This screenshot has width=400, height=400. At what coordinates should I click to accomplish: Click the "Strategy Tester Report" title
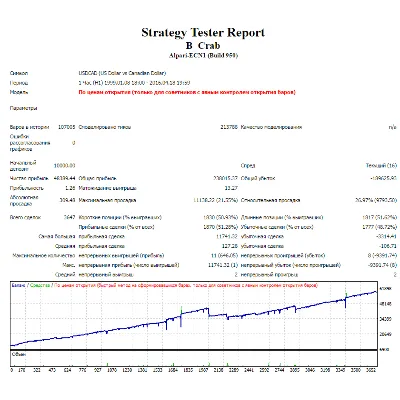[203, 33]
